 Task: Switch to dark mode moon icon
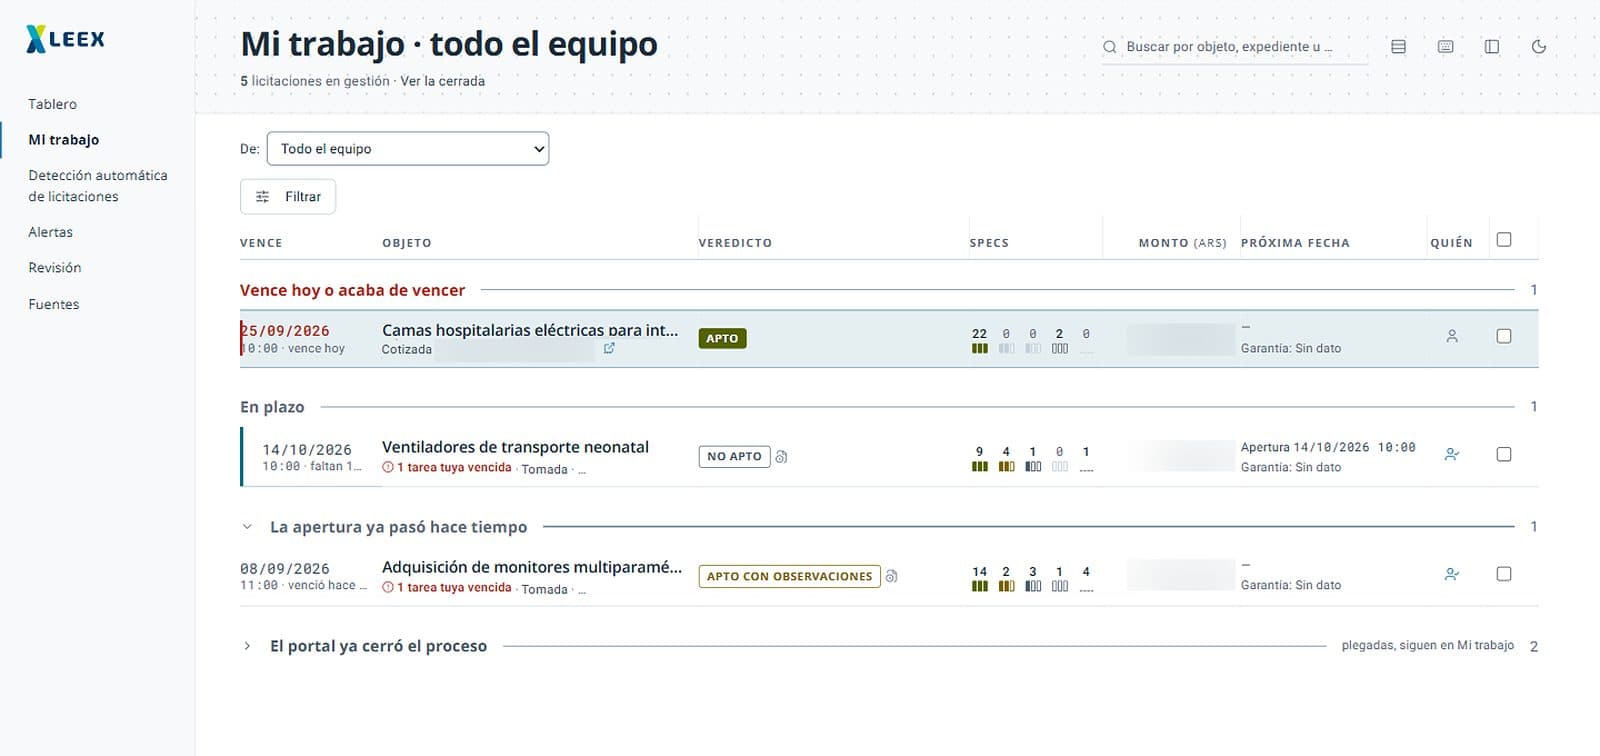(x=1539, y=47)
